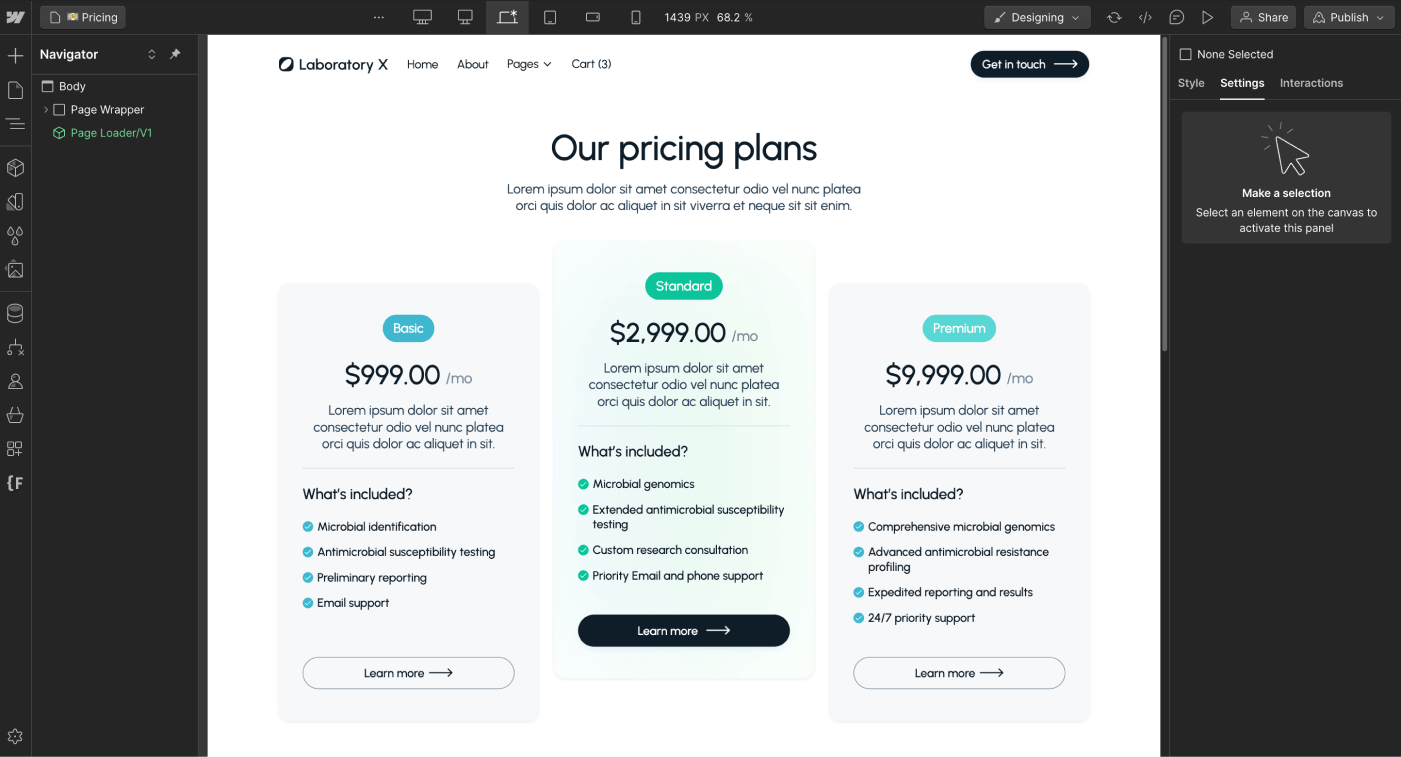Switch to the Style tab
The image size is (1401, 757).
(x=1190, y=83)
